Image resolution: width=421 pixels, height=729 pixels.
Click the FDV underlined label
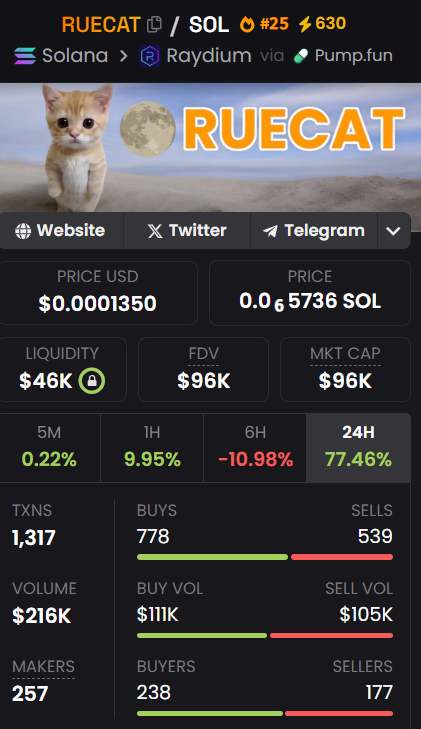[204, 354]
